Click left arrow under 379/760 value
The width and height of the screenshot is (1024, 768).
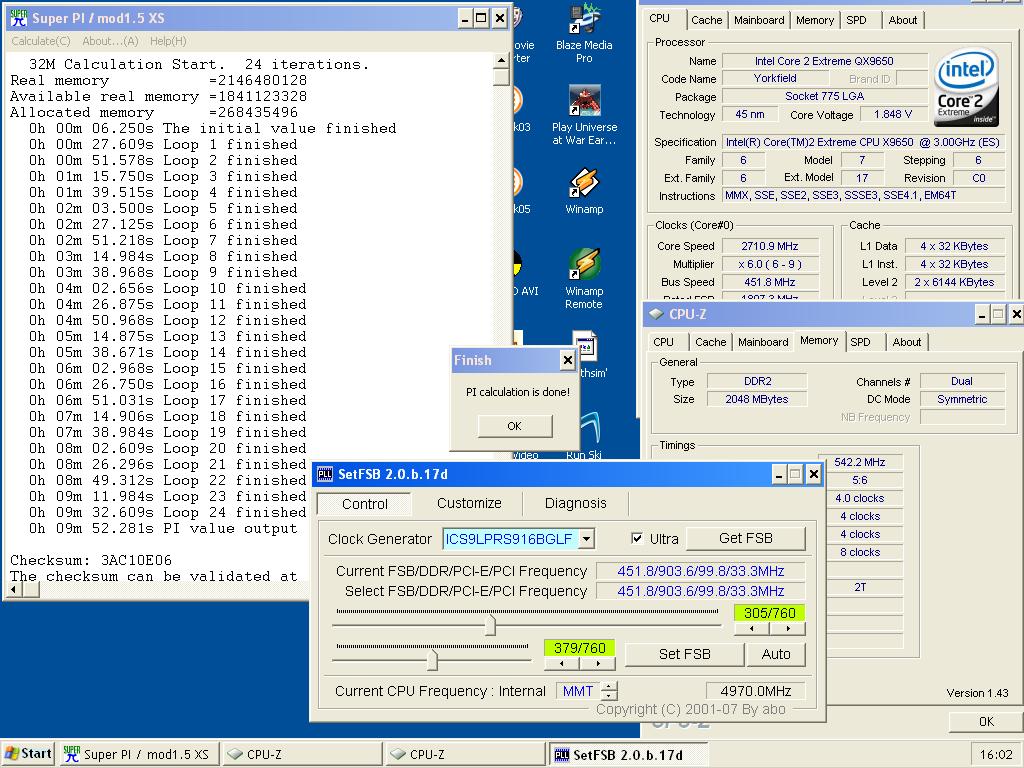562,663
